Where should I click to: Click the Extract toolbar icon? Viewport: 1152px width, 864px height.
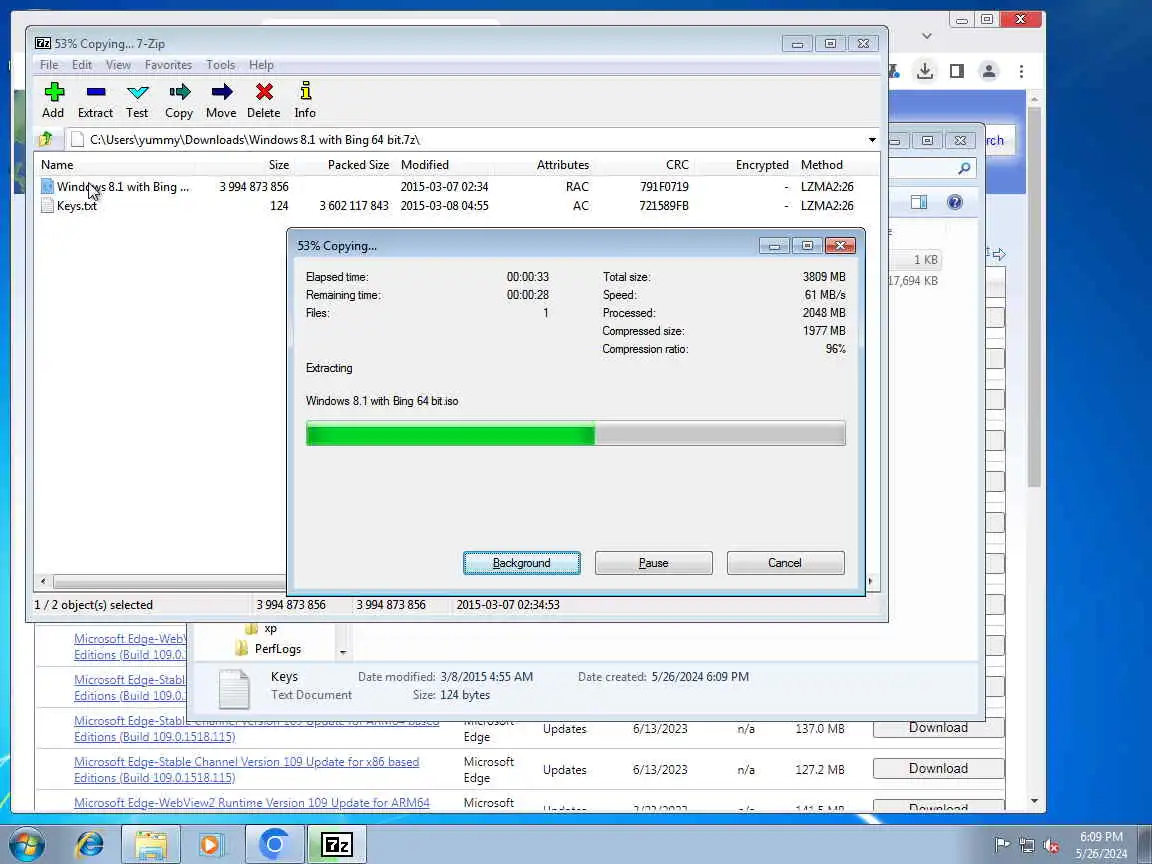(96, 100)
